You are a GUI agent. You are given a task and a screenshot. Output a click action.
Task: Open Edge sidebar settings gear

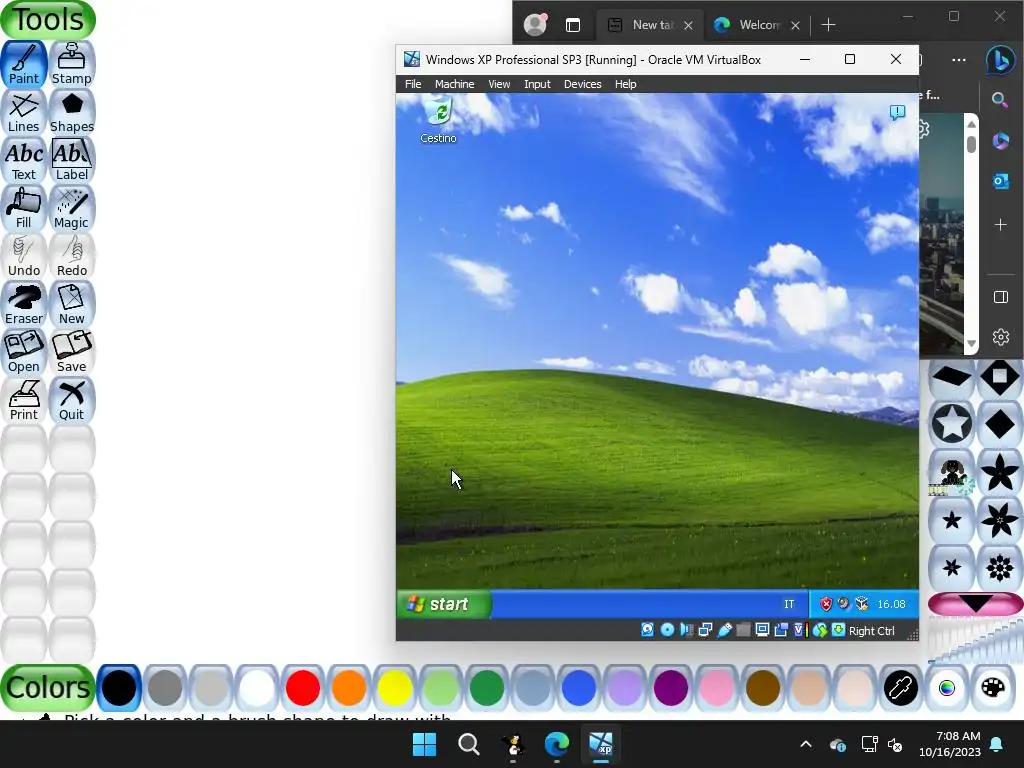[1000, 337]
